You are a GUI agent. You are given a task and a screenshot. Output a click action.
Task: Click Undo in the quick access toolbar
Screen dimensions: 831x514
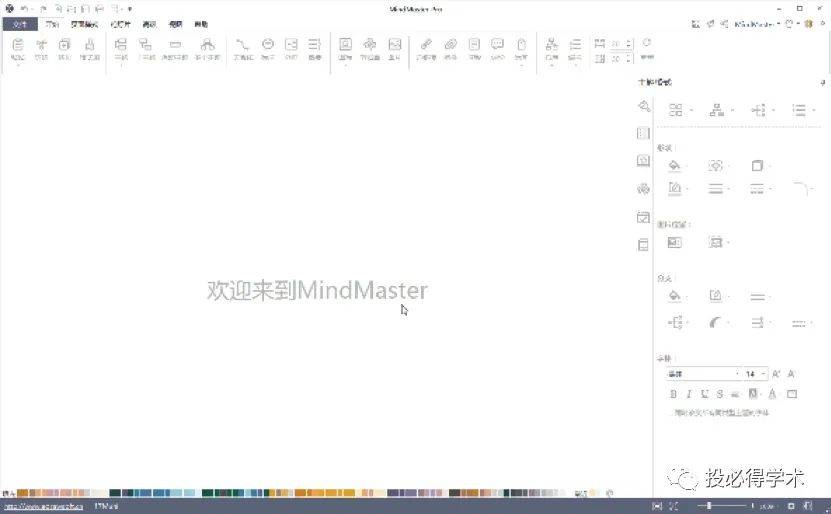24,9
